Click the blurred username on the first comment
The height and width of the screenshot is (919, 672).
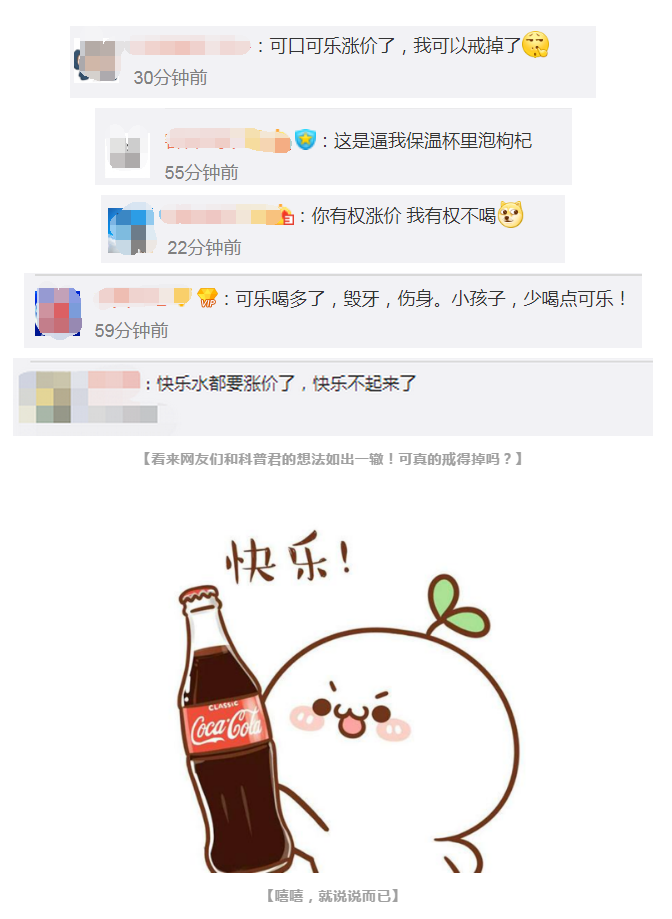tap(187, 46)
